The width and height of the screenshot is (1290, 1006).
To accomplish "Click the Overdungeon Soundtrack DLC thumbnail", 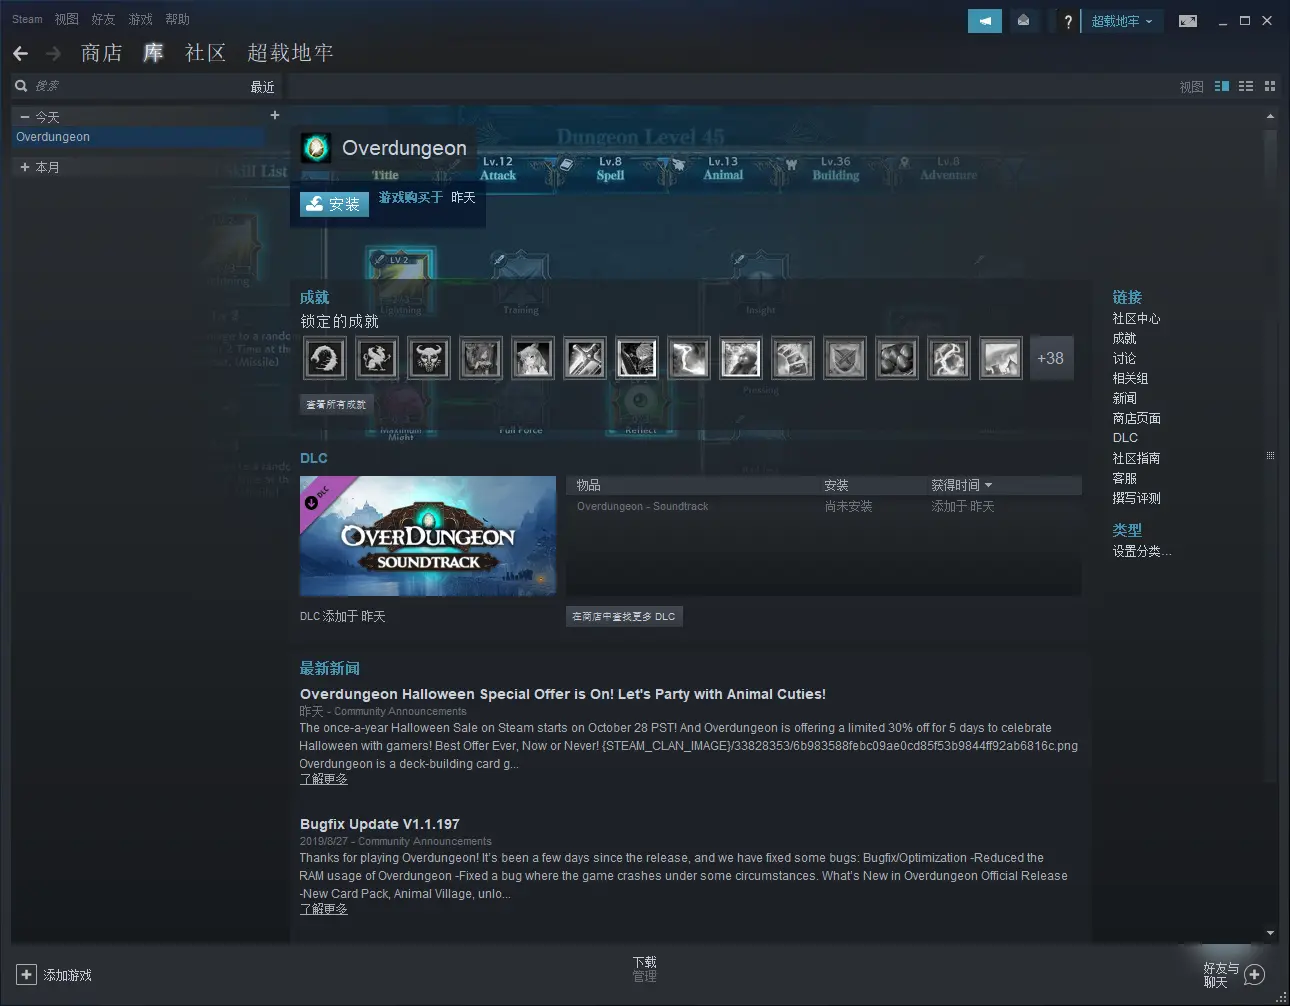I will pos(428,536).
